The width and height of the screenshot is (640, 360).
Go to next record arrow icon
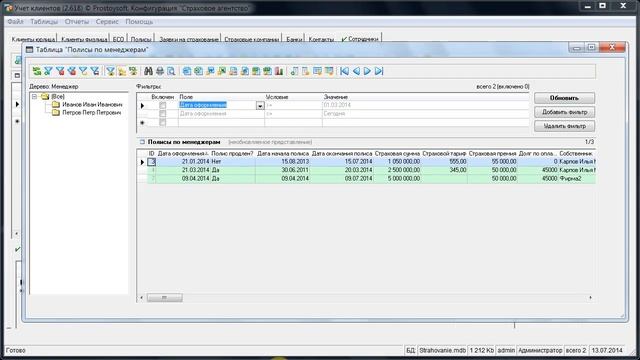[x=367, y=71]
